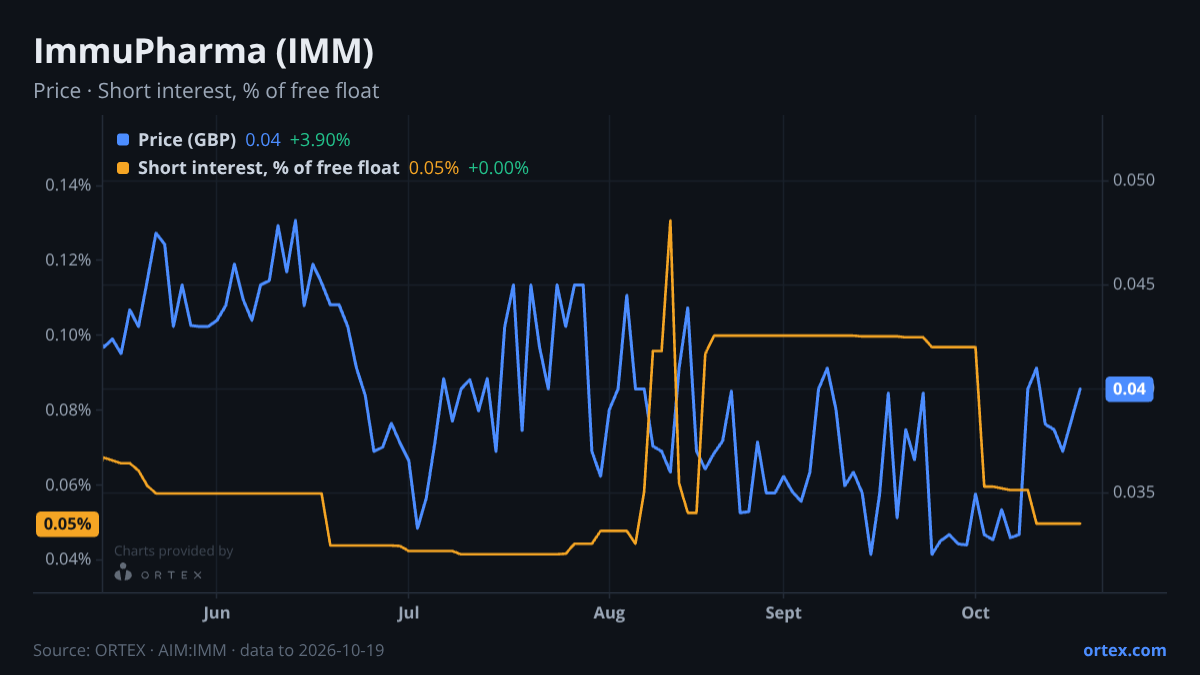Click the +0.00% short interest change value
This screenshot has width=1200, height=675.
tap(498, 168)
